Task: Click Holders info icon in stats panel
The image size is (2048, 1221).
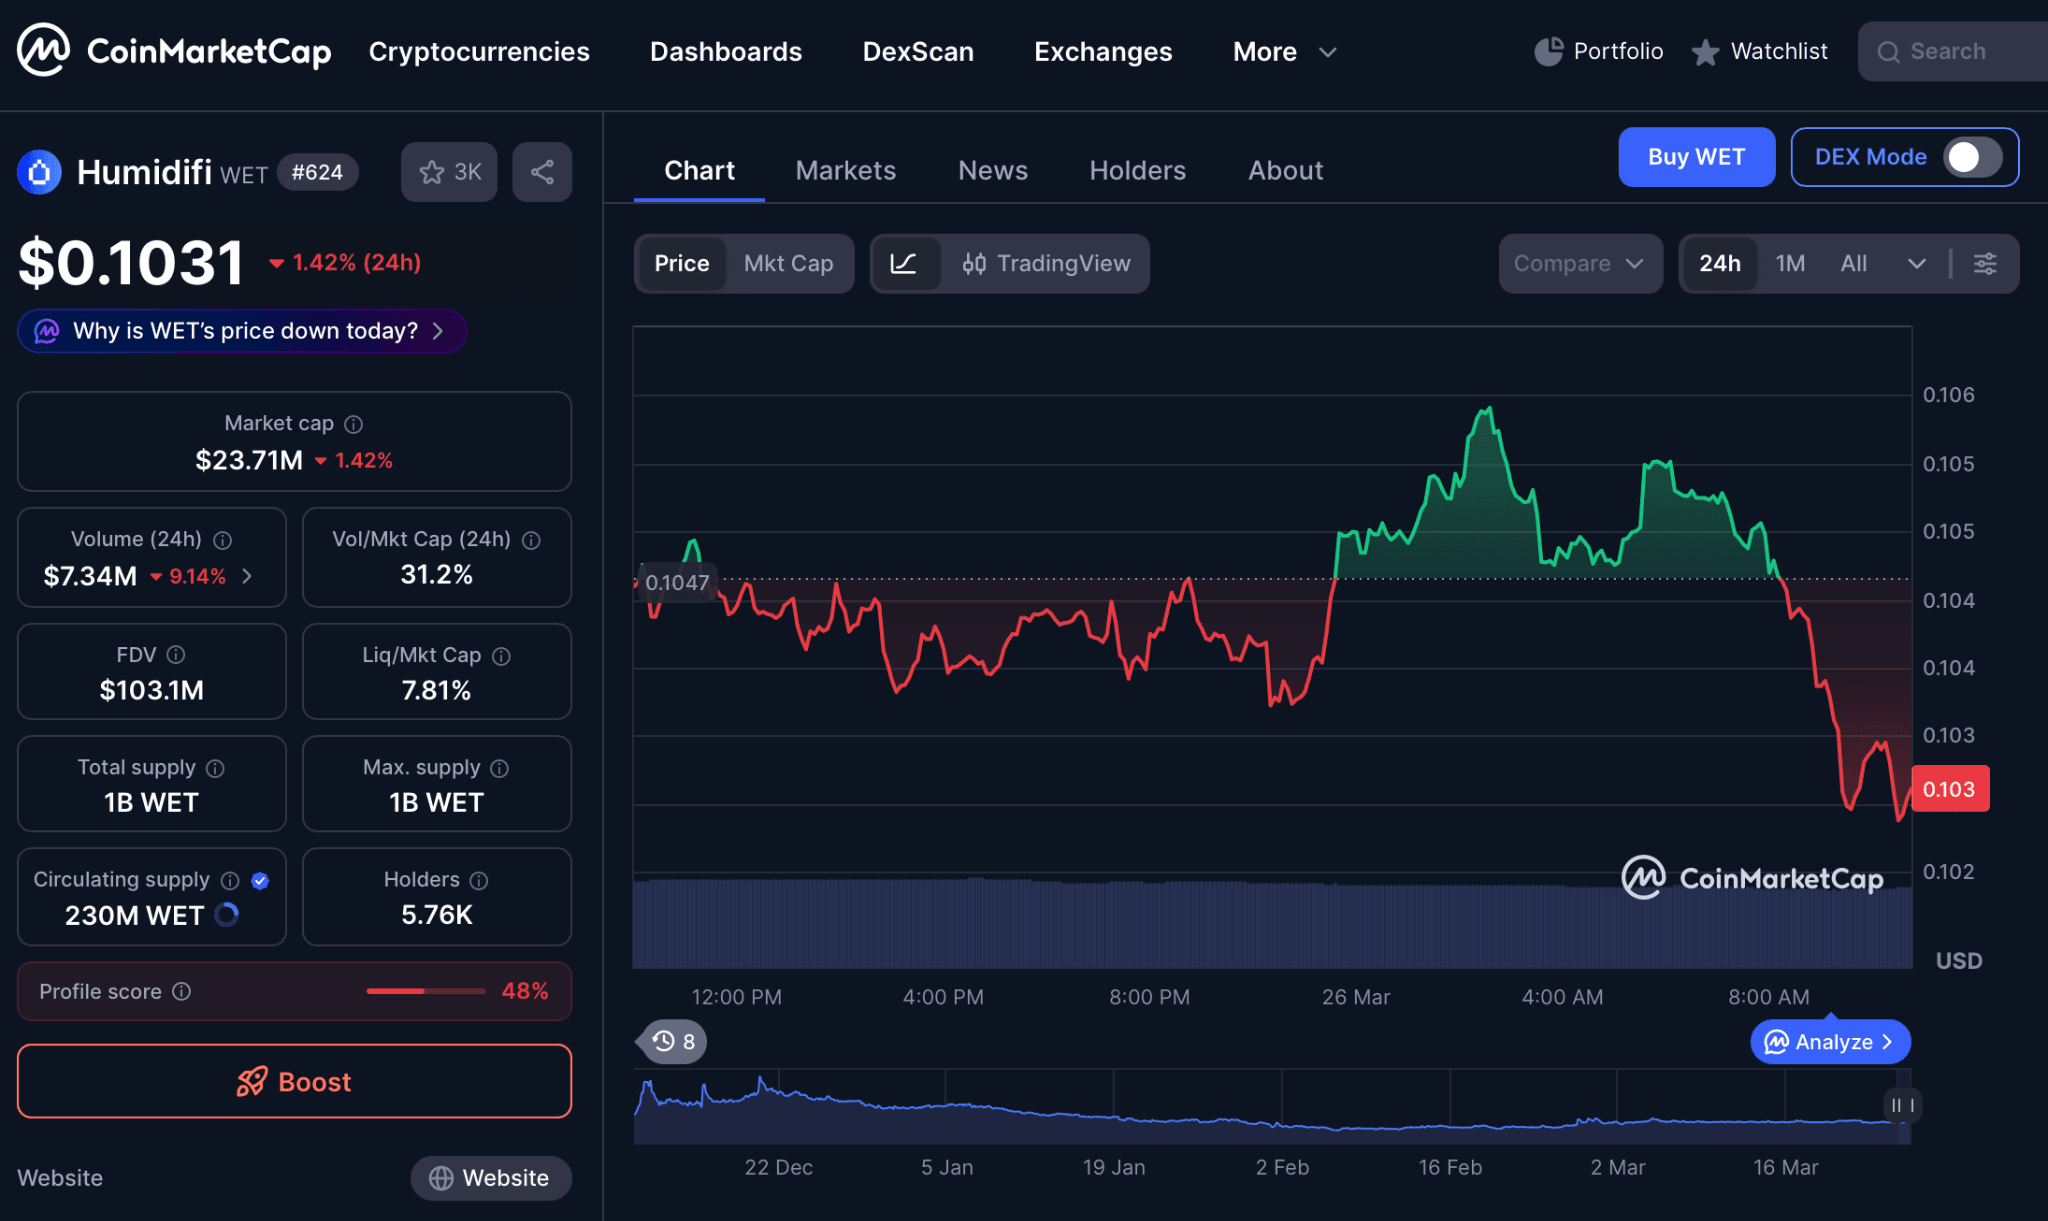Action: point(479,880)
